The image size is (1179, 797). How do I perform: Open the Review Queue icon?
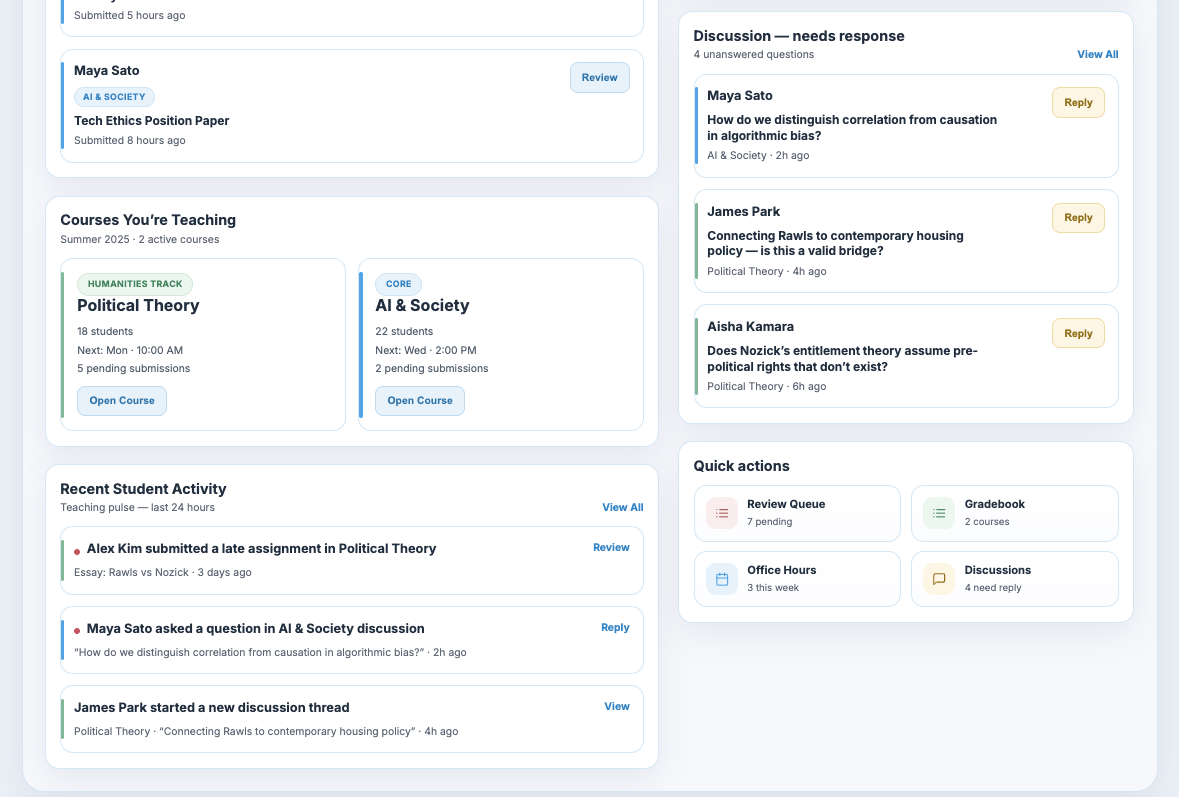pyautogui.click(x=721, y=512)
